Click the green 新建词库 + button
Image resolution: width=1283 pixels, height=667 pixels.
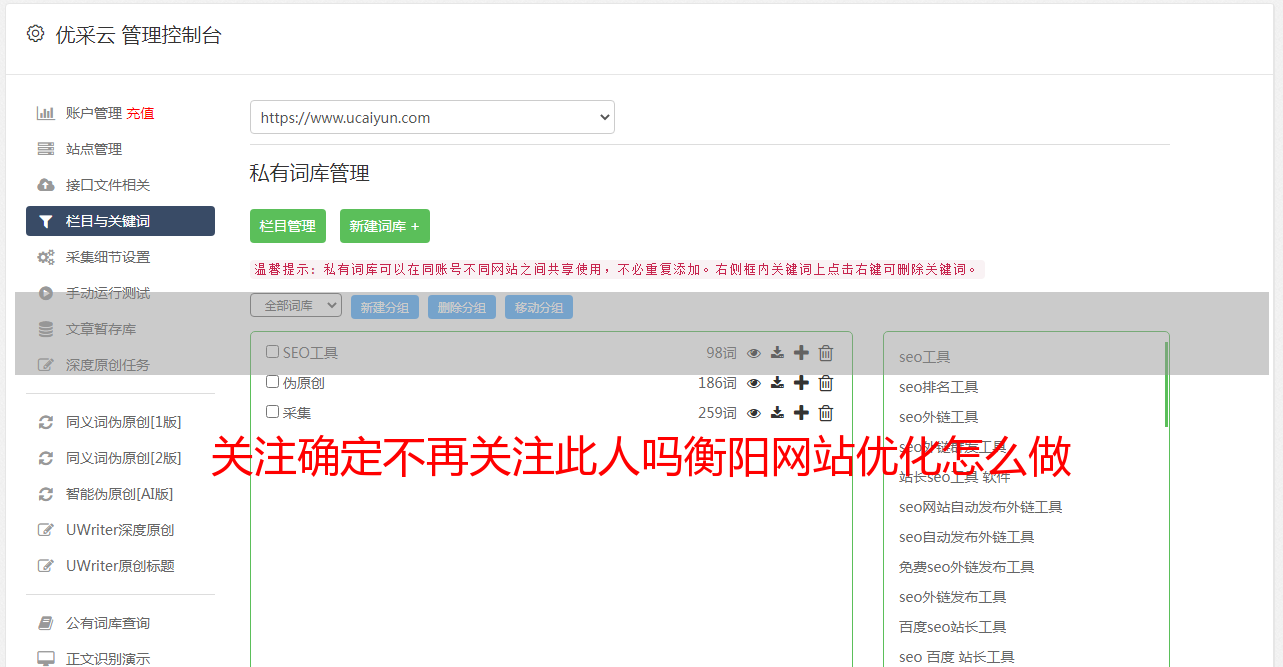(385, 226)
